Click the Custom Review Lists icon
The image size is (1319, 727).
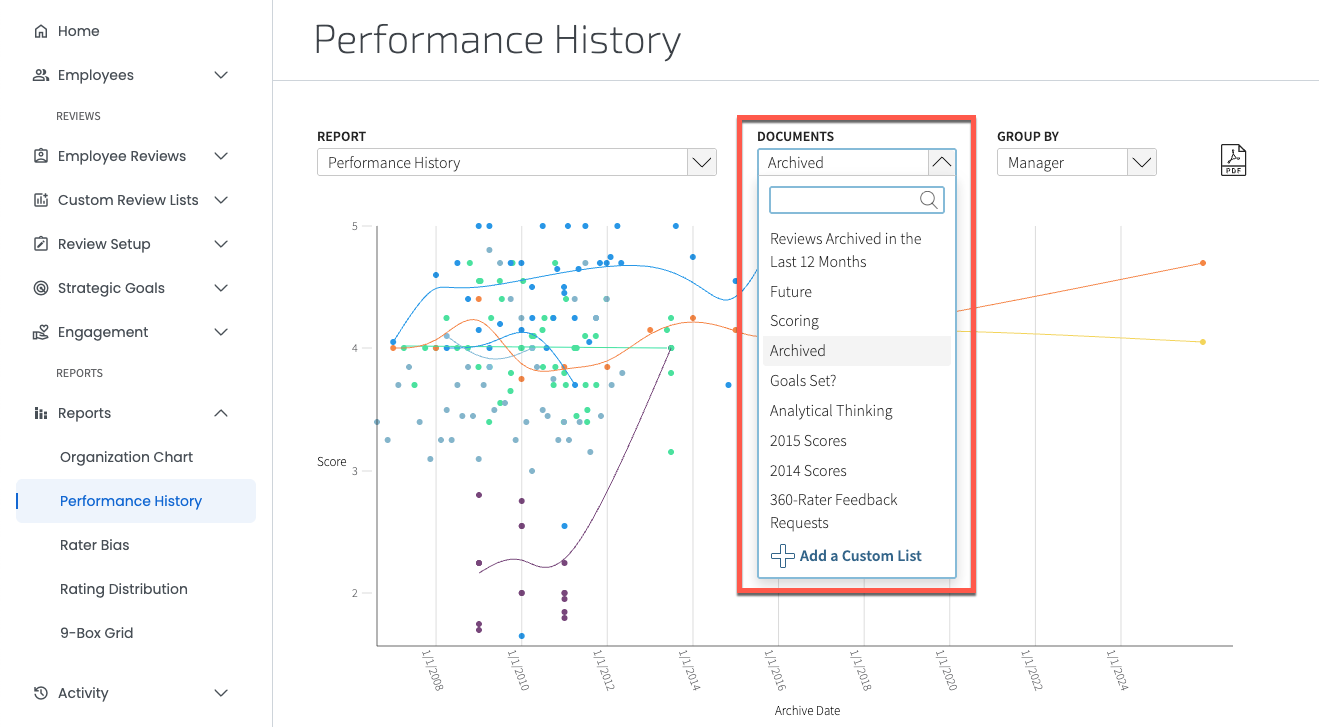pyautogui.click(x=41, y=200)
